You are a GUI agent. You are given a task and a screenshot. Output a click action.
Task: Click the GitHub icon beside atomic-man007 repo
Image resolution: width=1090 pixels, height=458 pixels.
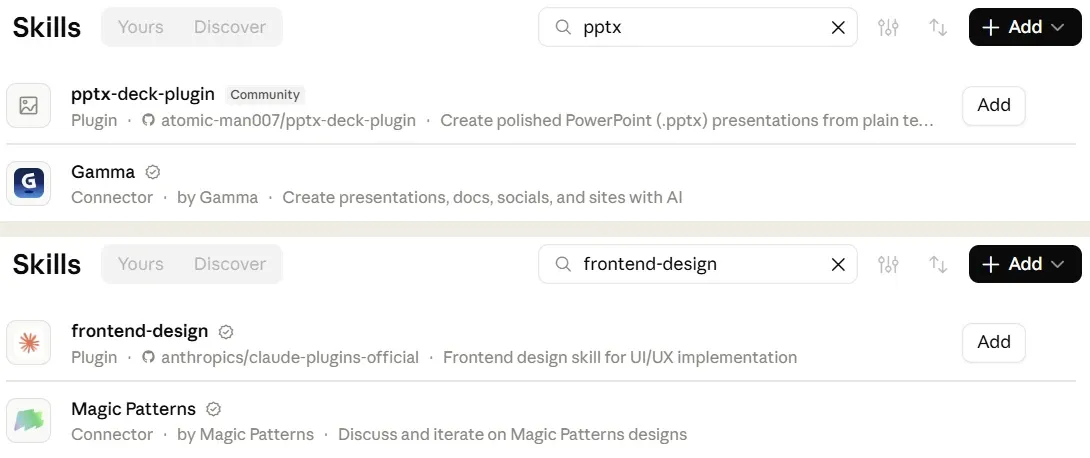148,120
